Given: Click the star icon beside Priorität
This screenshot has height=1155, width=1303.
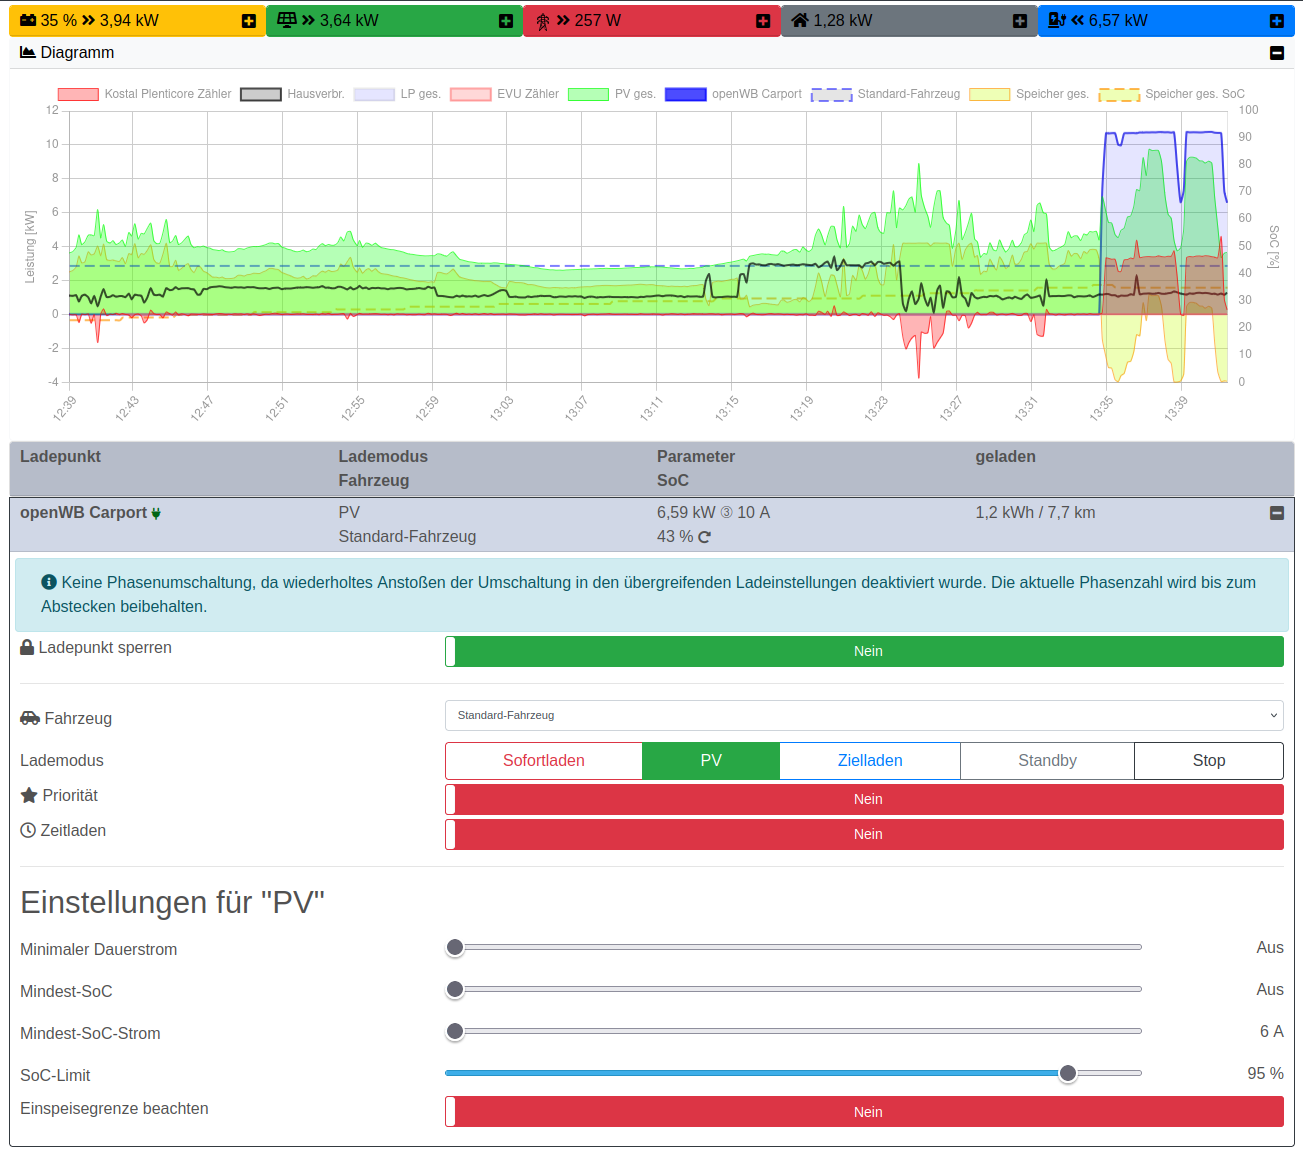Looking at the screenshot, I should 29,795.
